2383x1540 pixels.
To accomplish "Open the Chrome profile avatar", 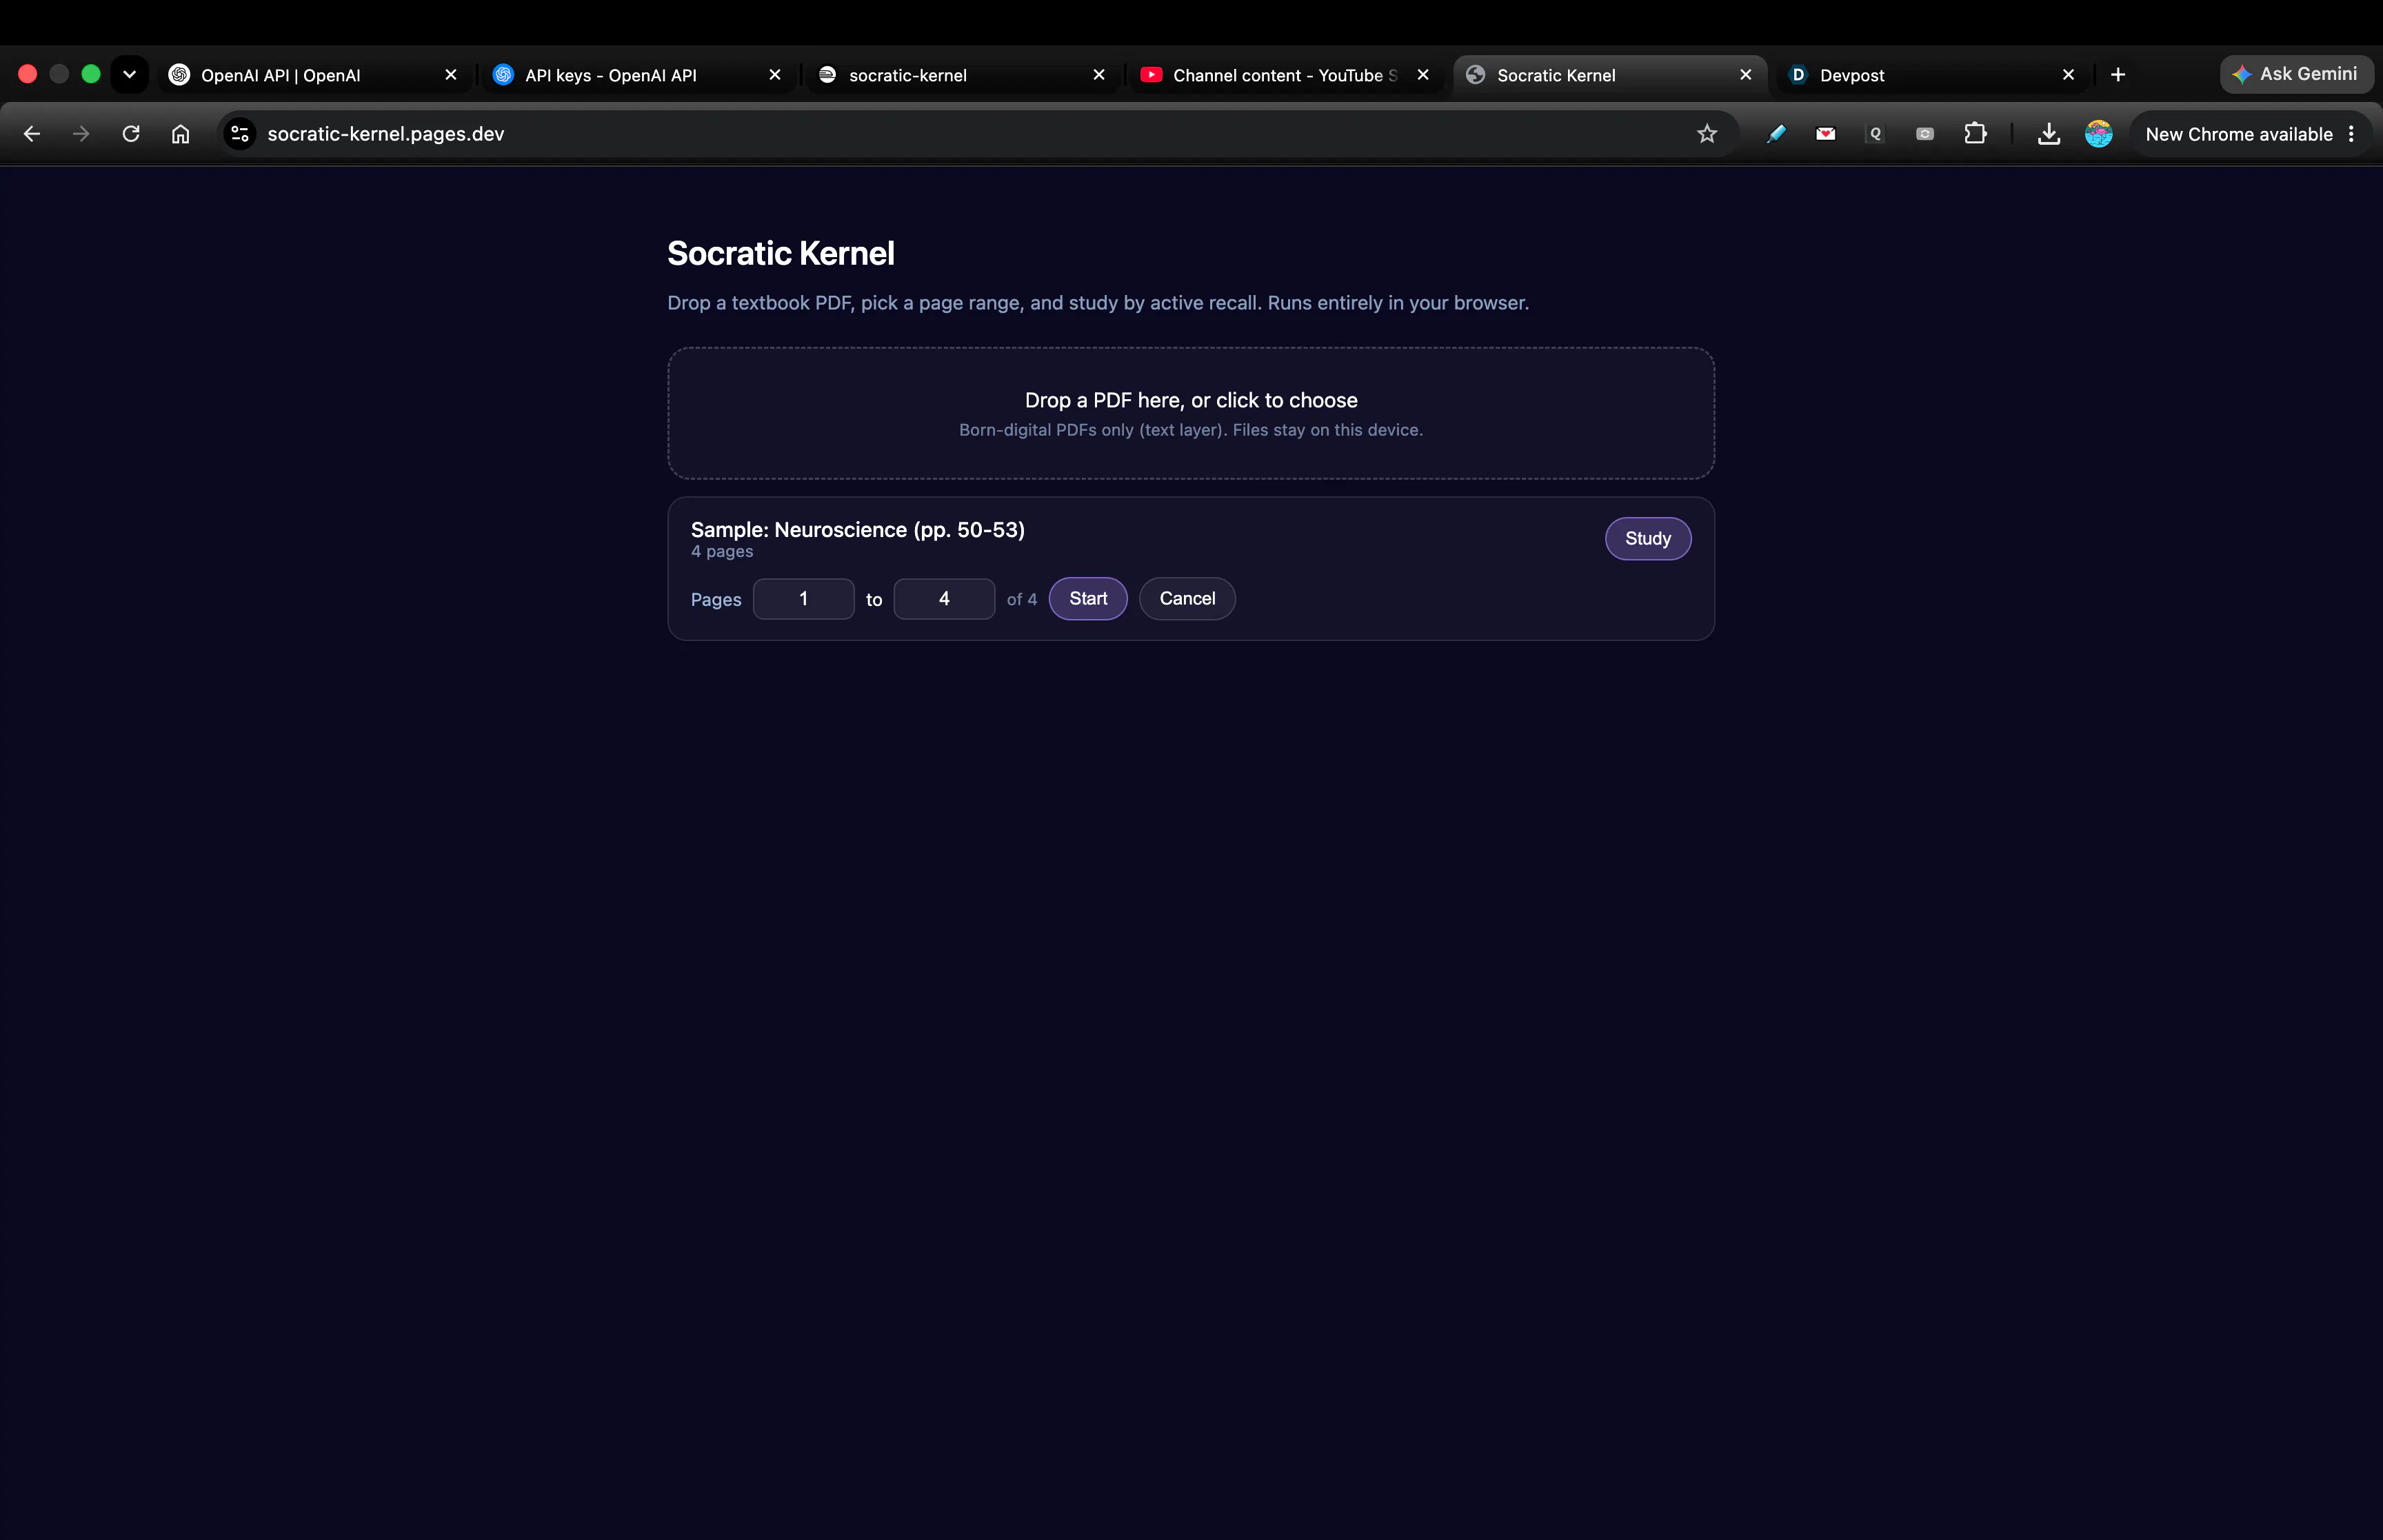I will (x=2099, y=134).
